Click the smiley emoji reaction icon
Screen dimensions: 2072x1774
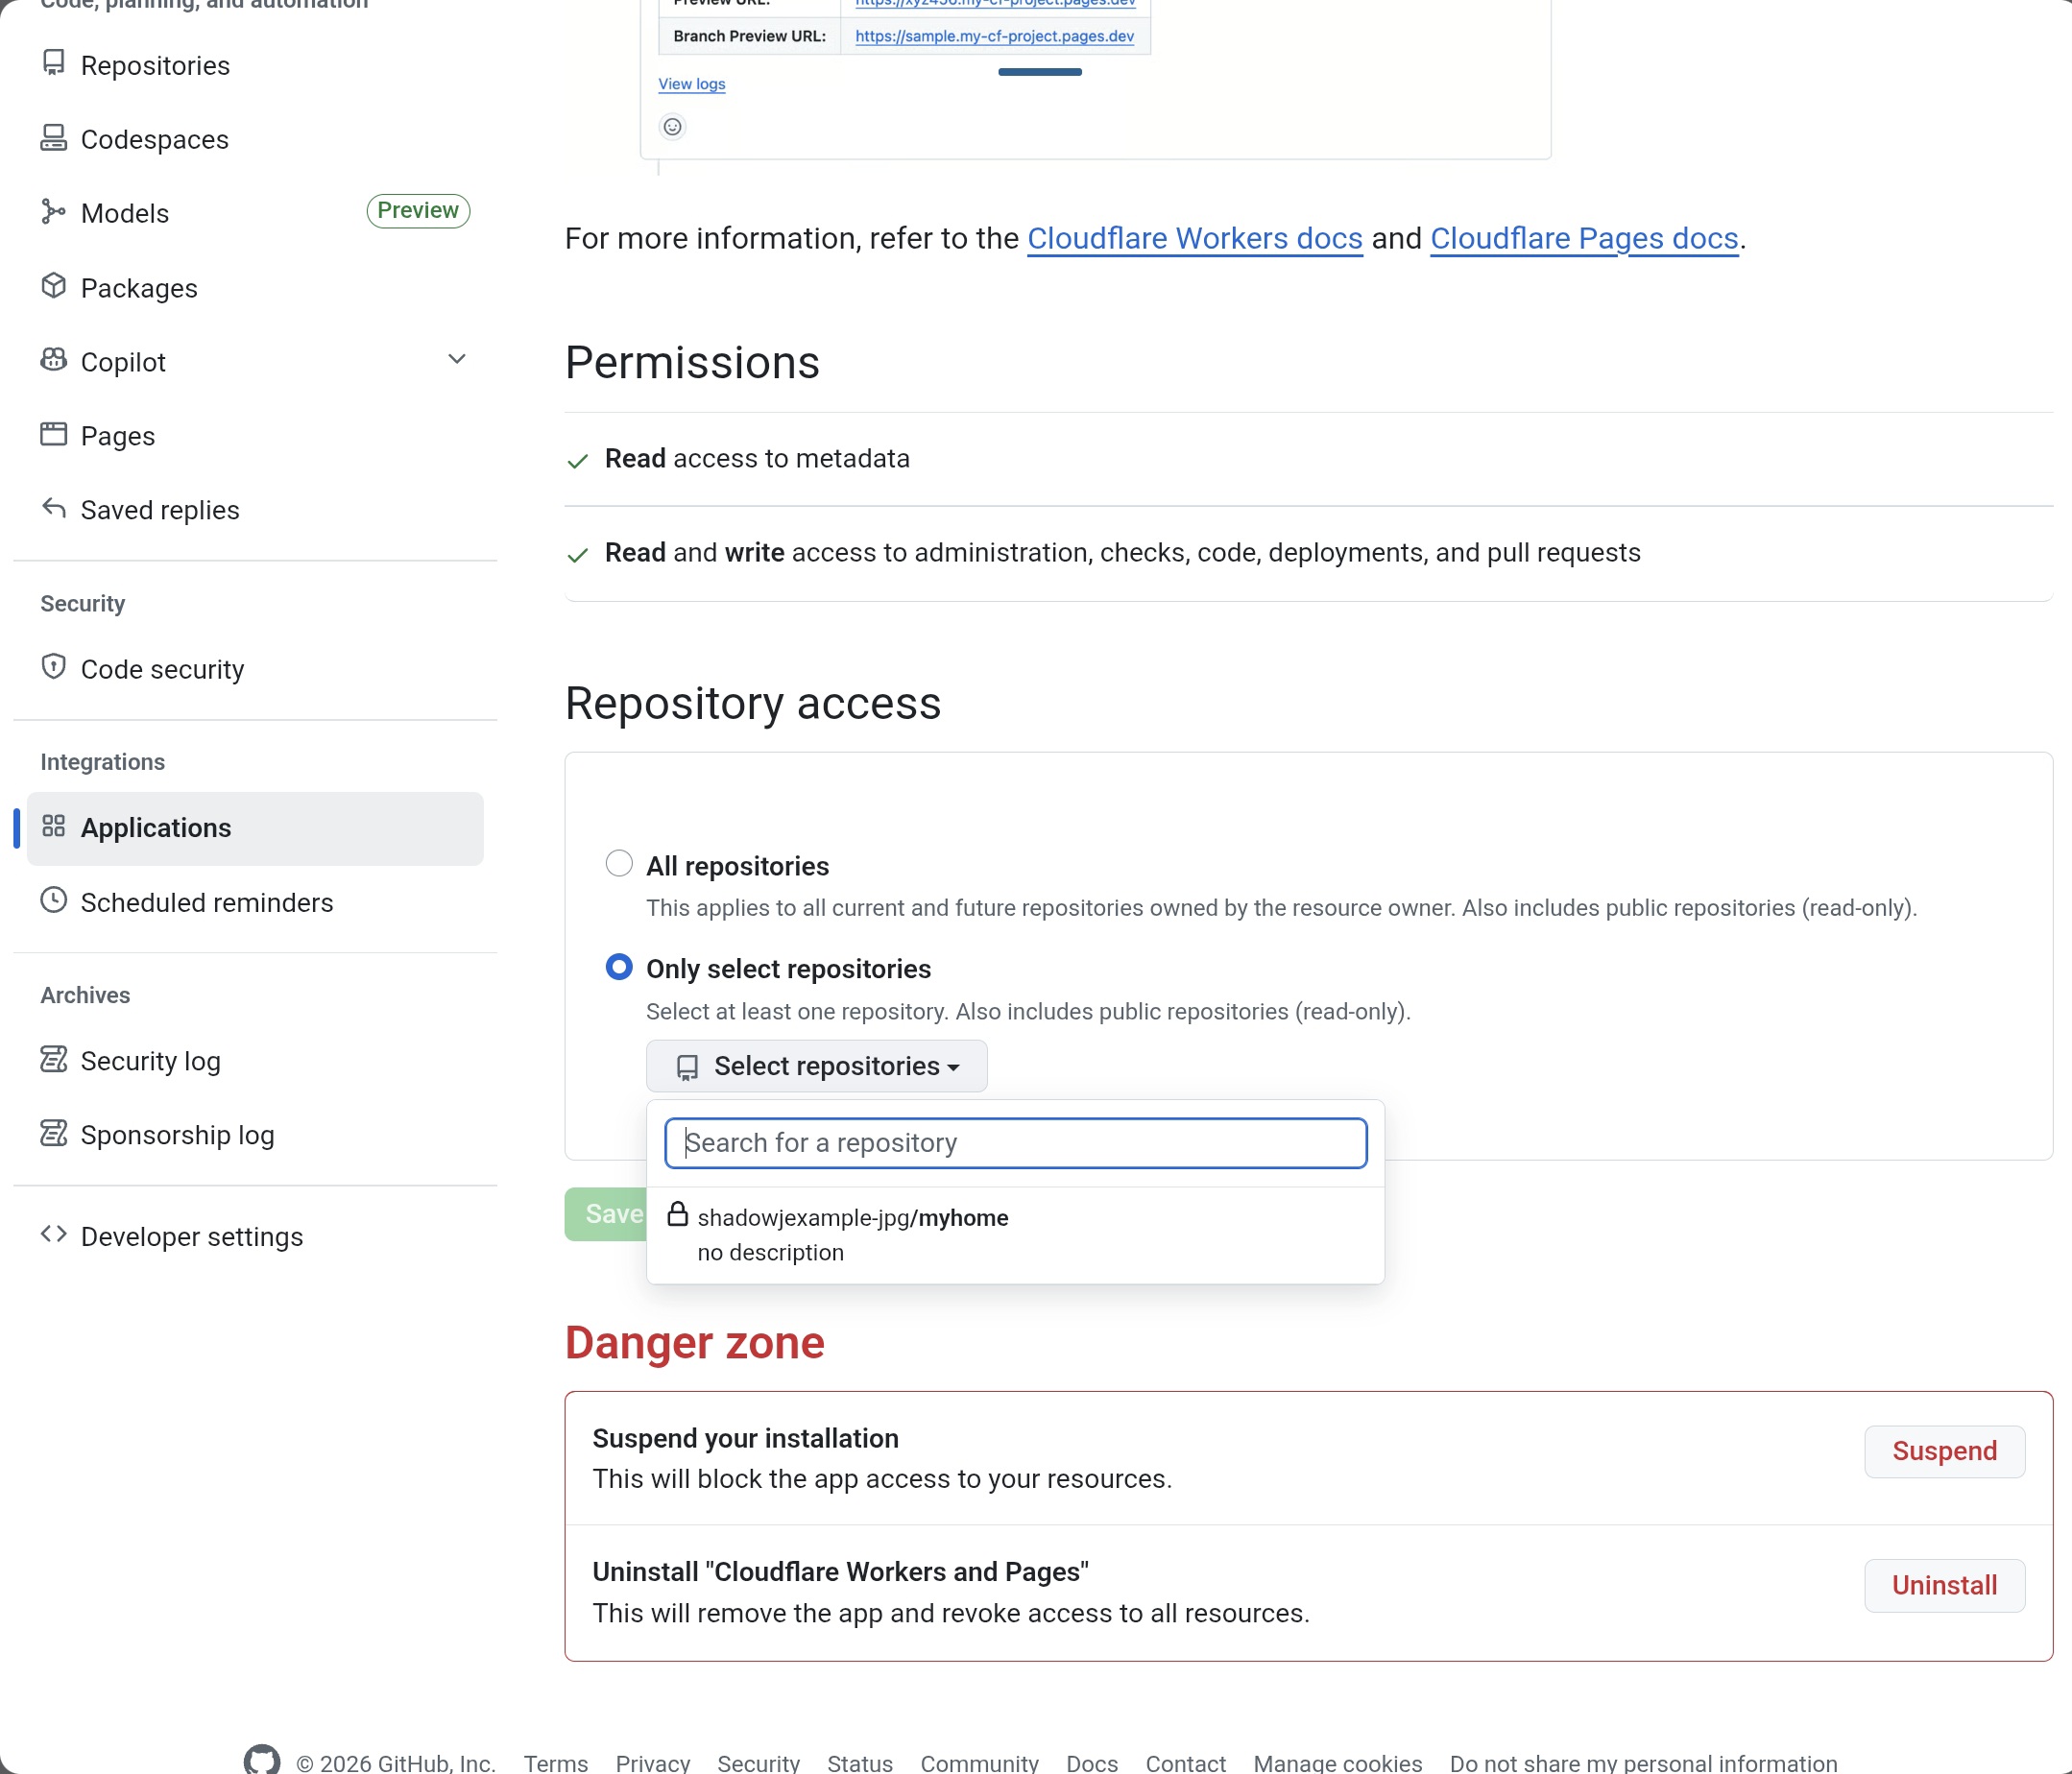coord(673,127)
